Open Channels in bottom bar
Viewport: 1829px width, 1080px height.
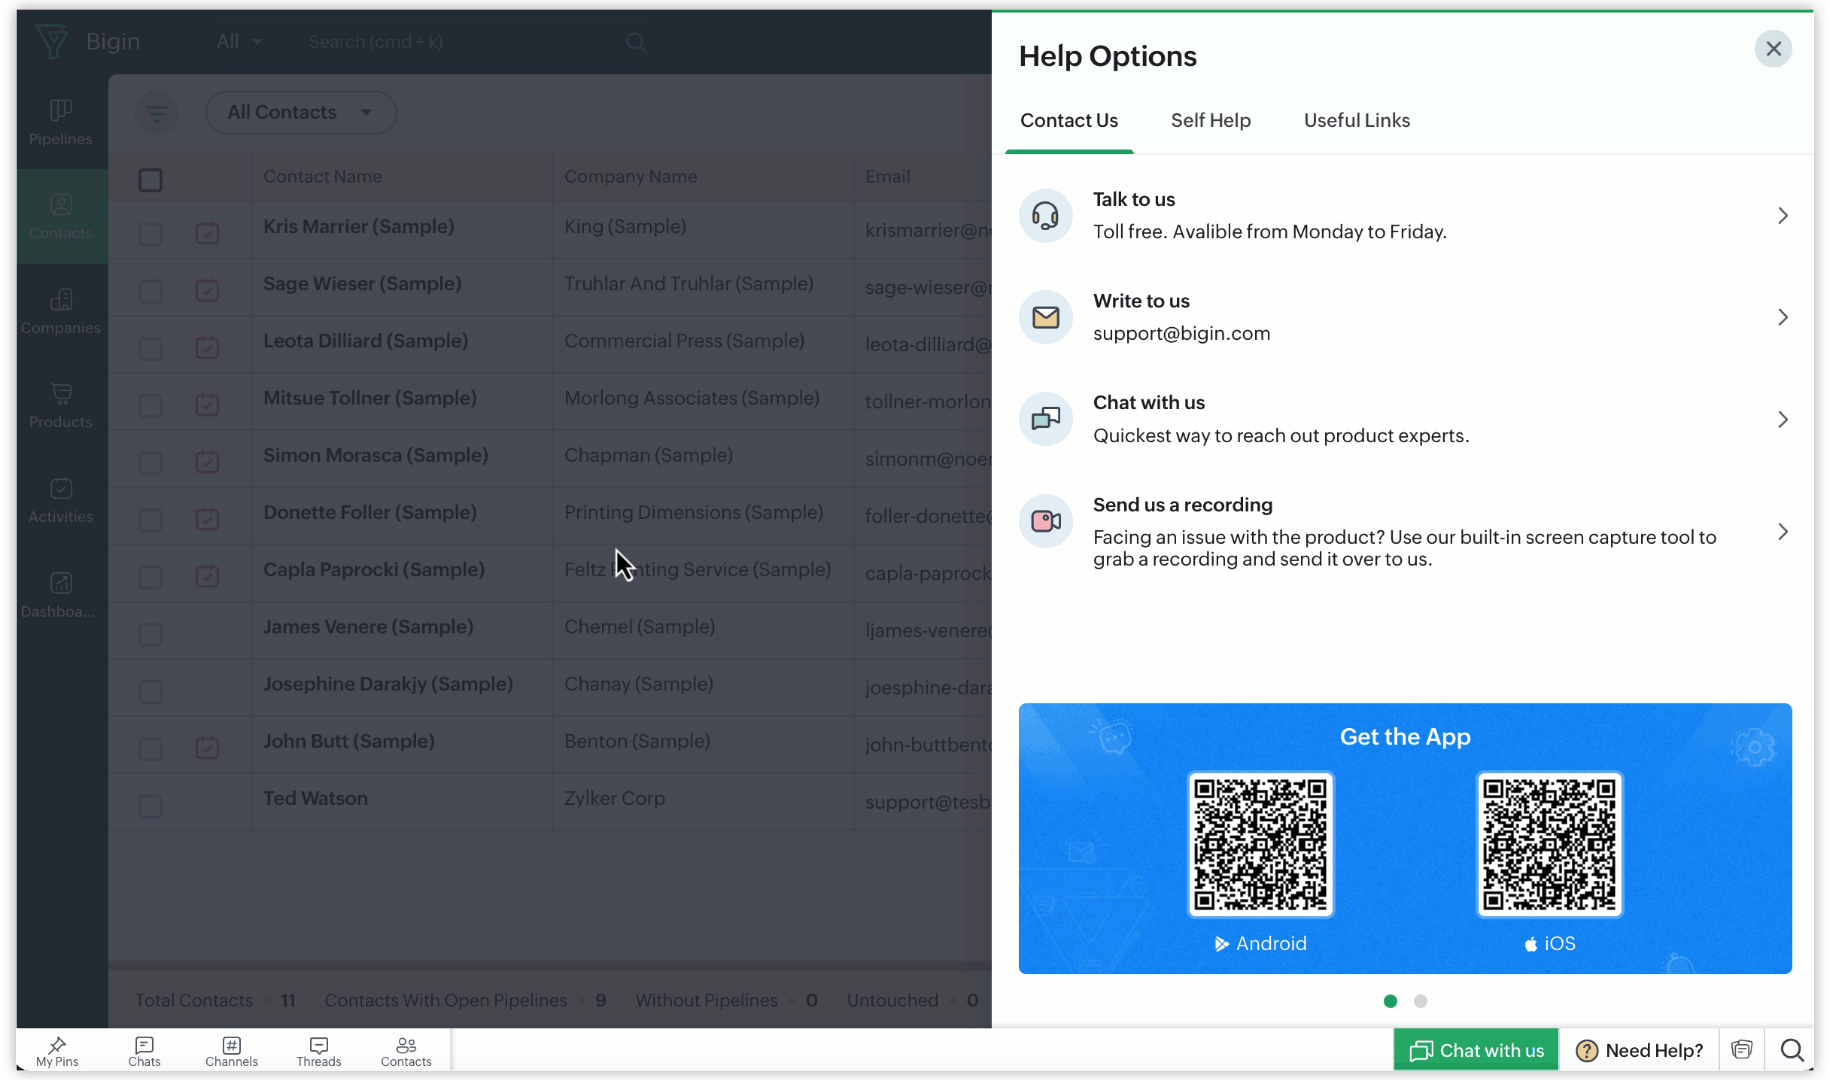click(x=231, y=1051)
